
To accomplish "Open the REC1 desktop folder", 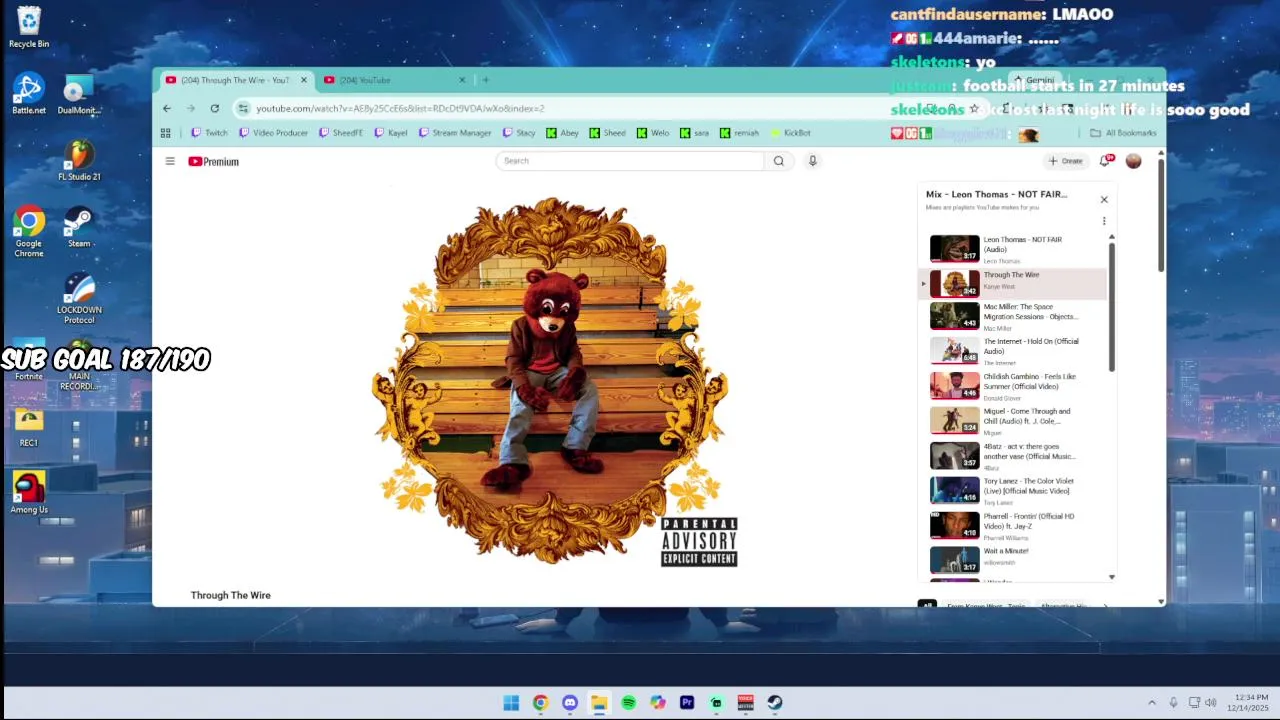I will (x=29, y=428).
